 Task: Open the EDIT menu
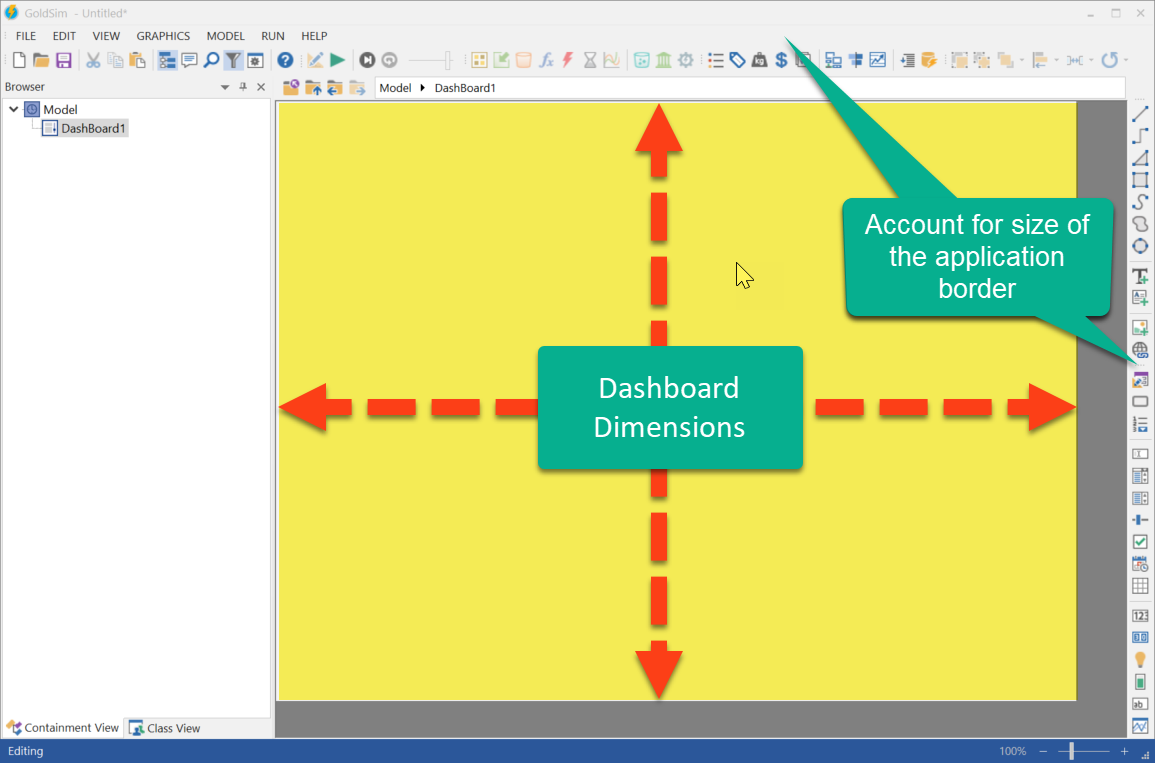64,35
